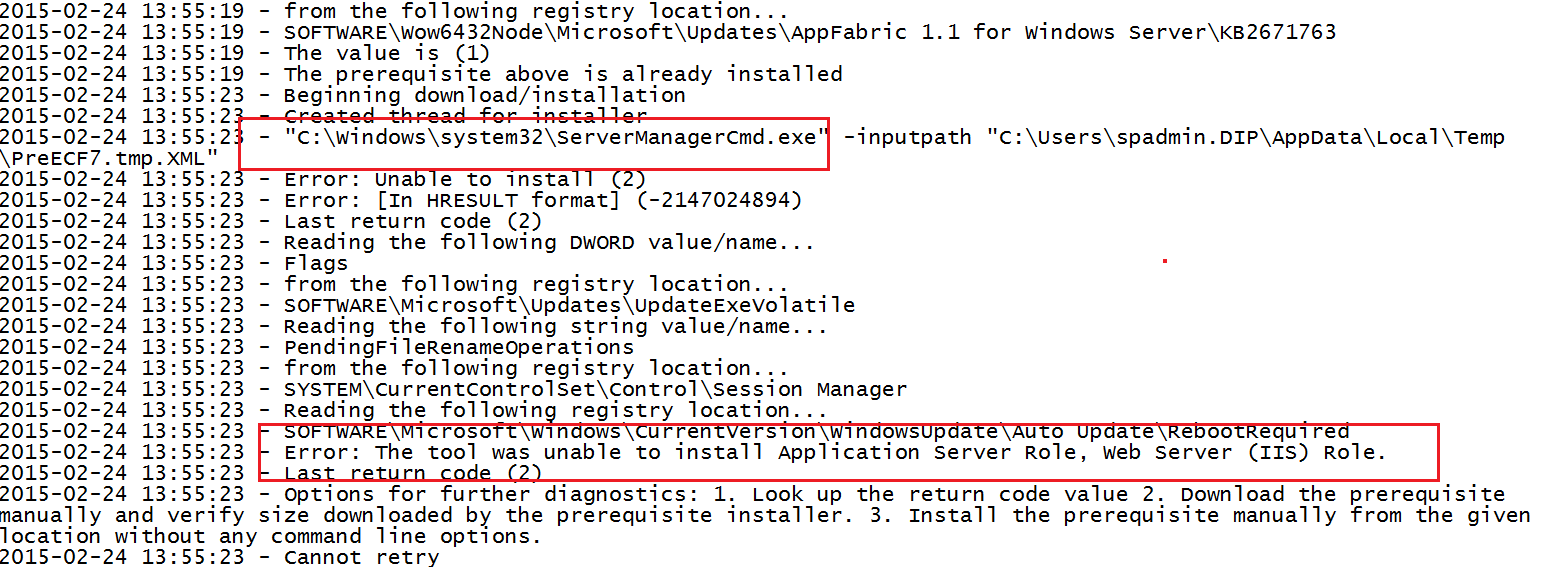Viewport: 1548px width, 567px height.
Task: Click 'The prerequisite above is already installed' line
Action: [x=563, y=75]
